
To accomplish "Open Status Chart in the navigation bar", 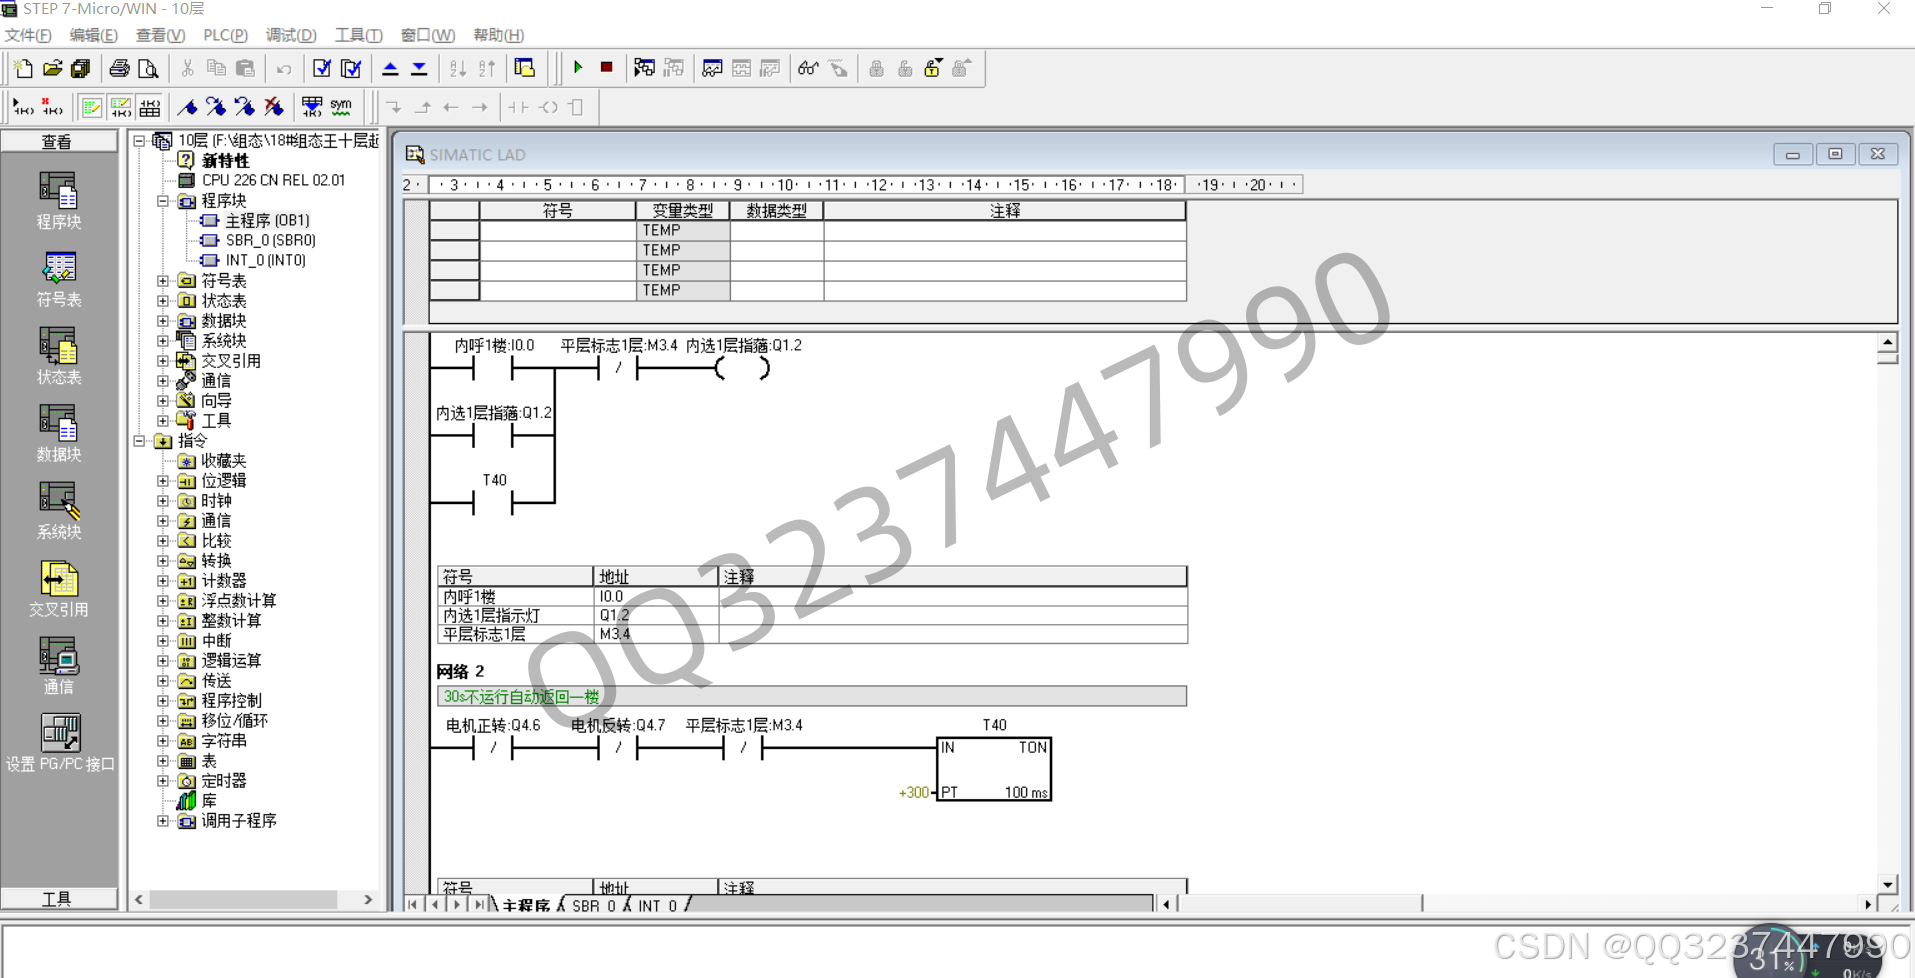I will click(59, 356).
